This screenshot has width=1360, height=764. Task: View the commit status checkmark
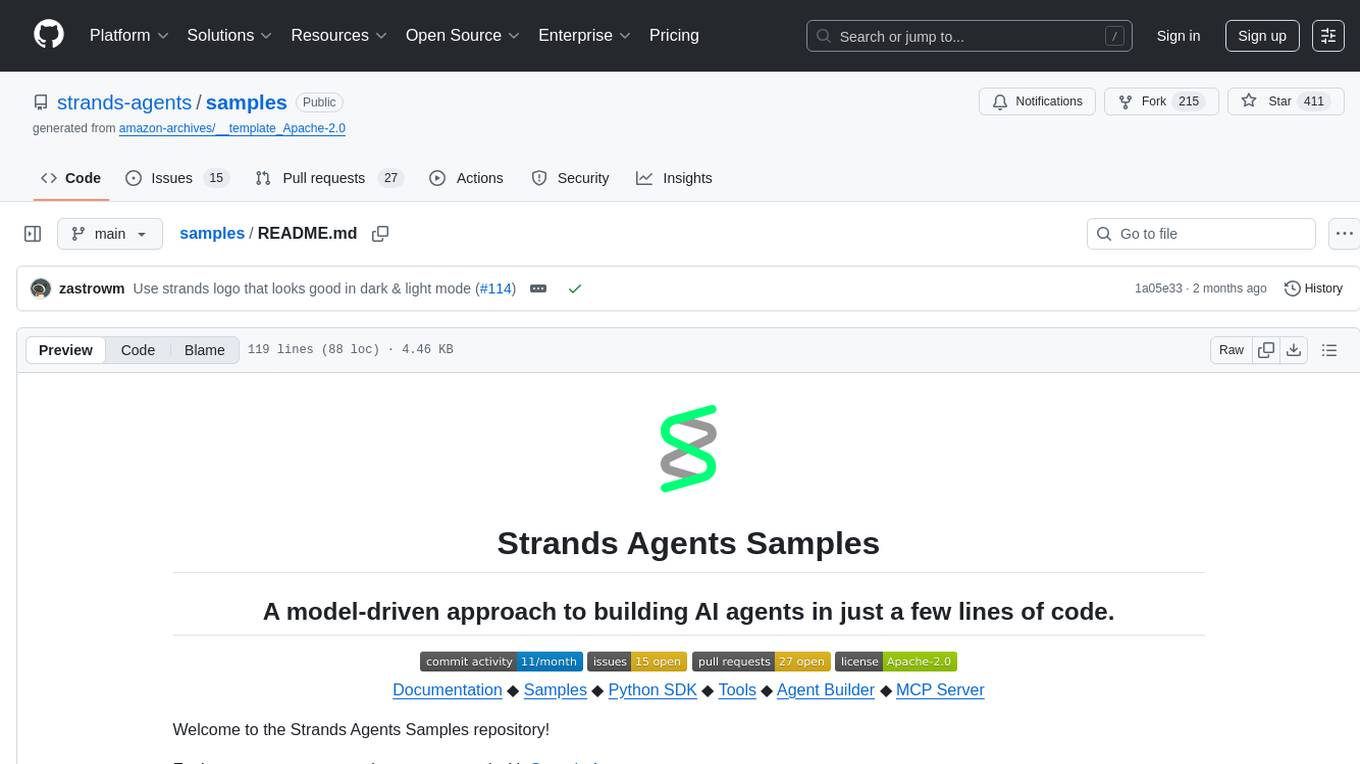pos(575,288)
